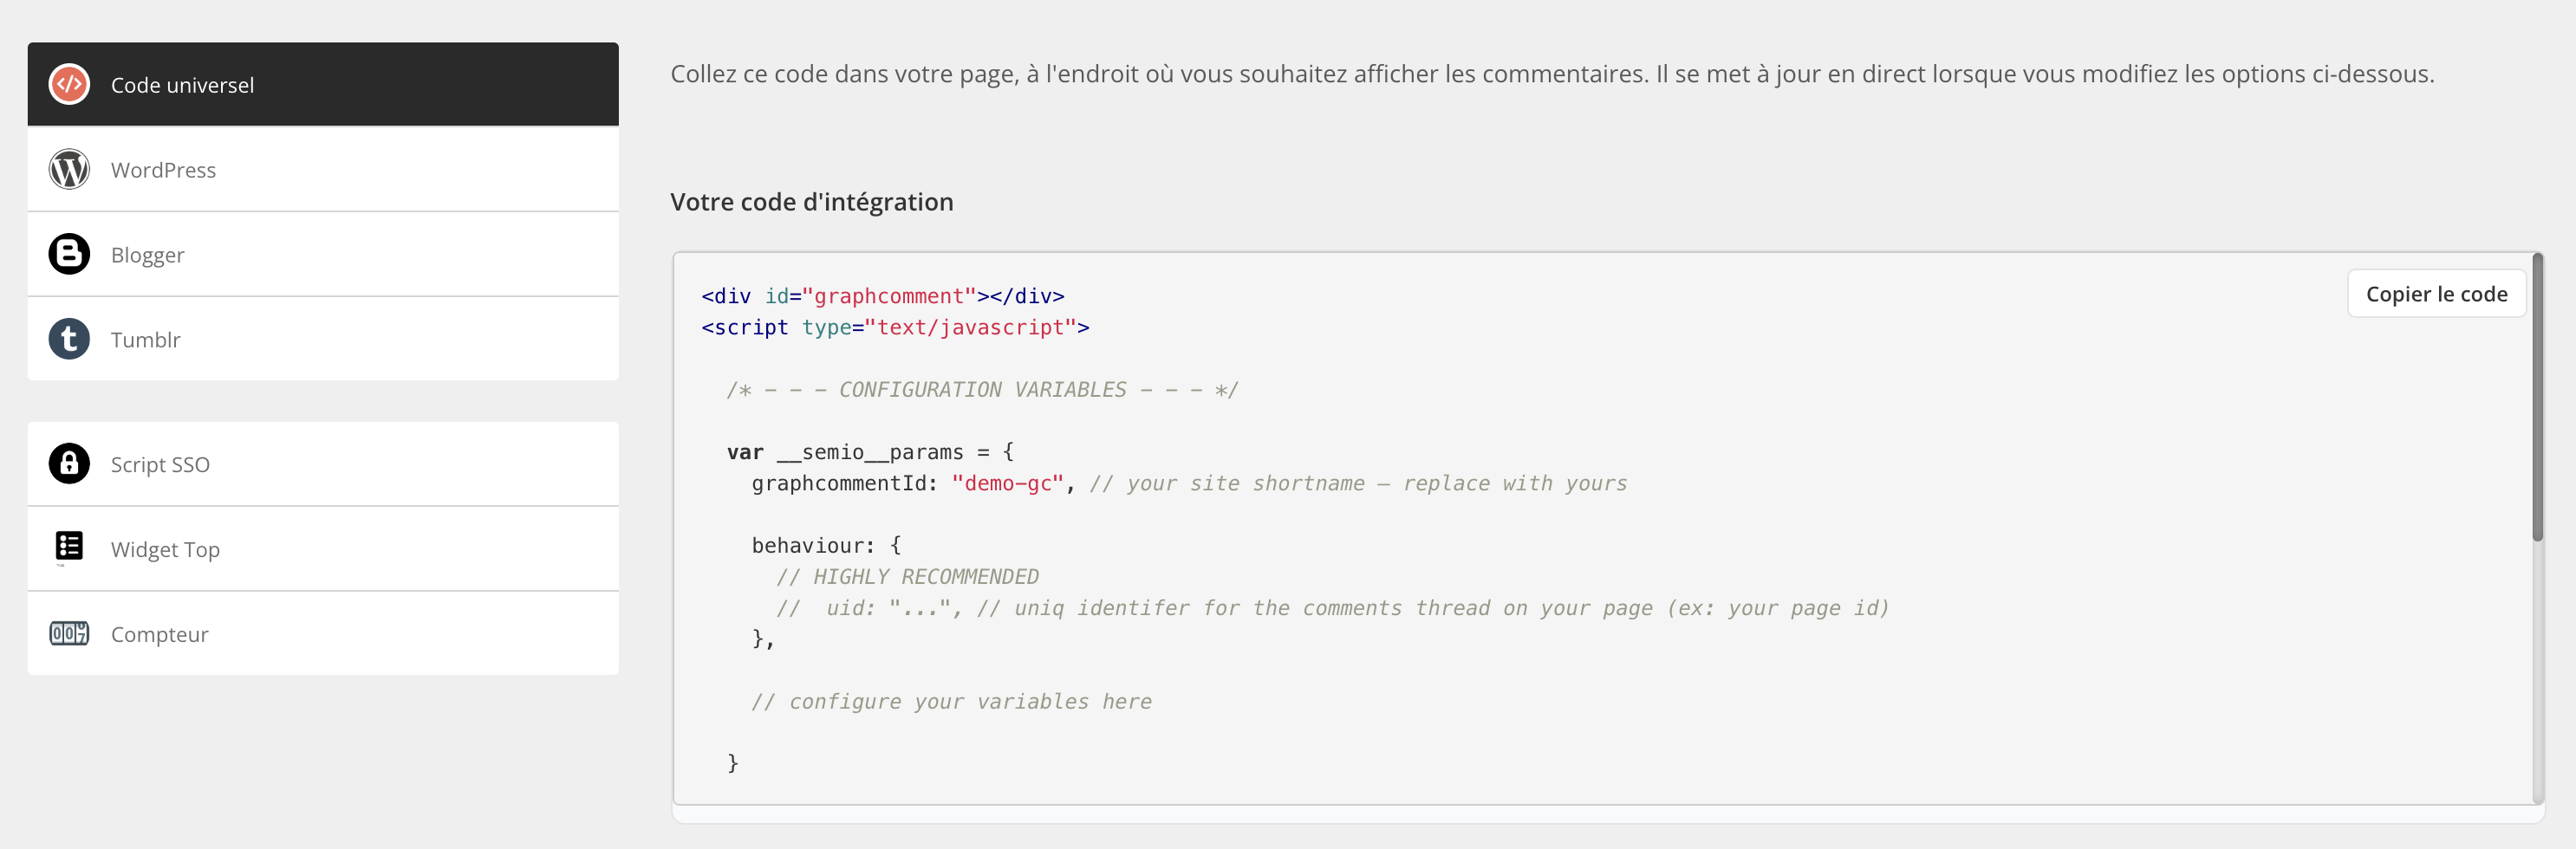Screen dimensions: 2576x849
Task: Choose Blogger from the sidebar
Action: click(323, 254)
